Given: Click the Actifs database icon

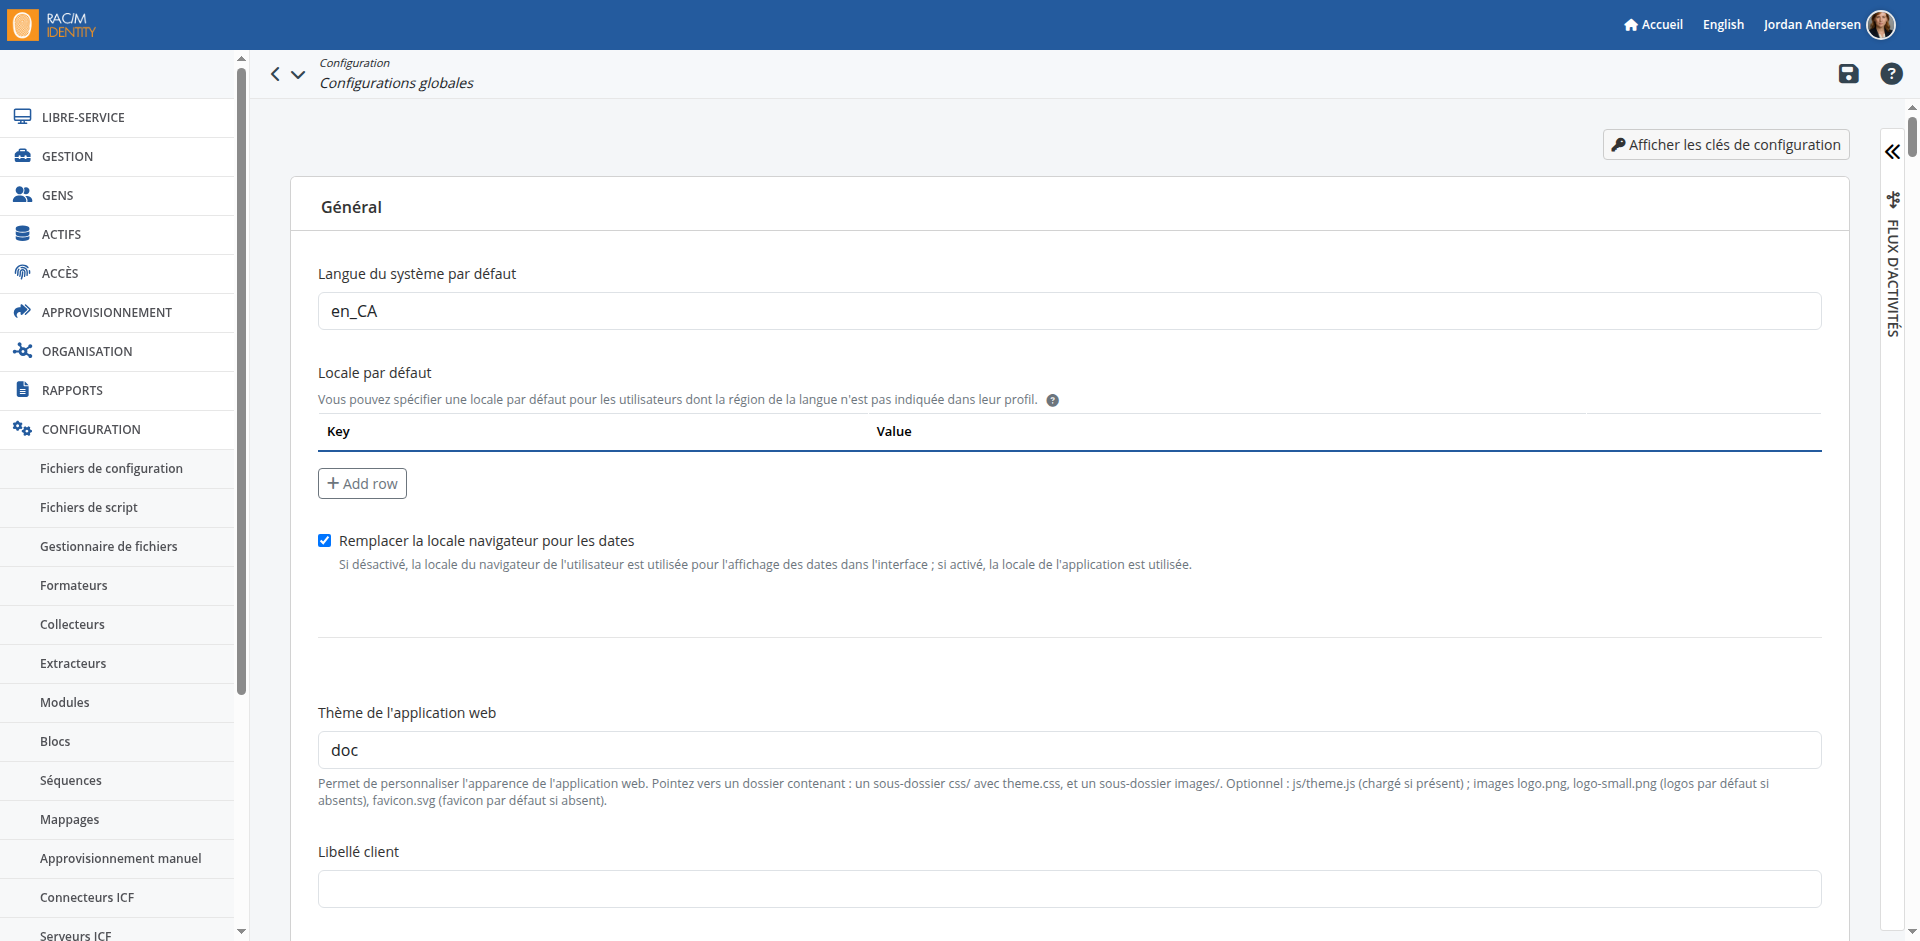Looking at the screenshot, I should [22, 234].
